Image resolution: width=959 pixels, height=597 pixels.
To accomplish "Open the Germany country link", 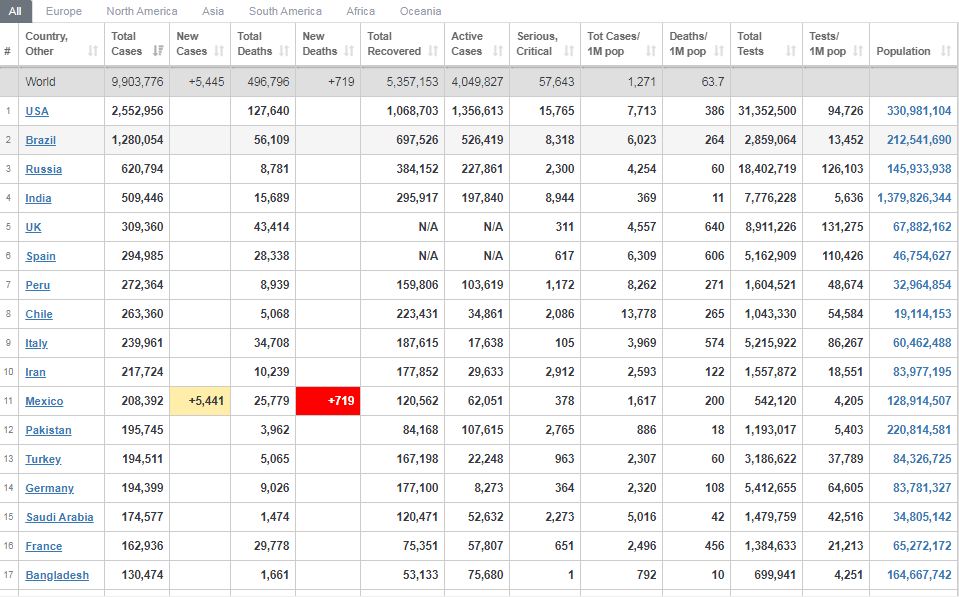I will coord(50,488).
